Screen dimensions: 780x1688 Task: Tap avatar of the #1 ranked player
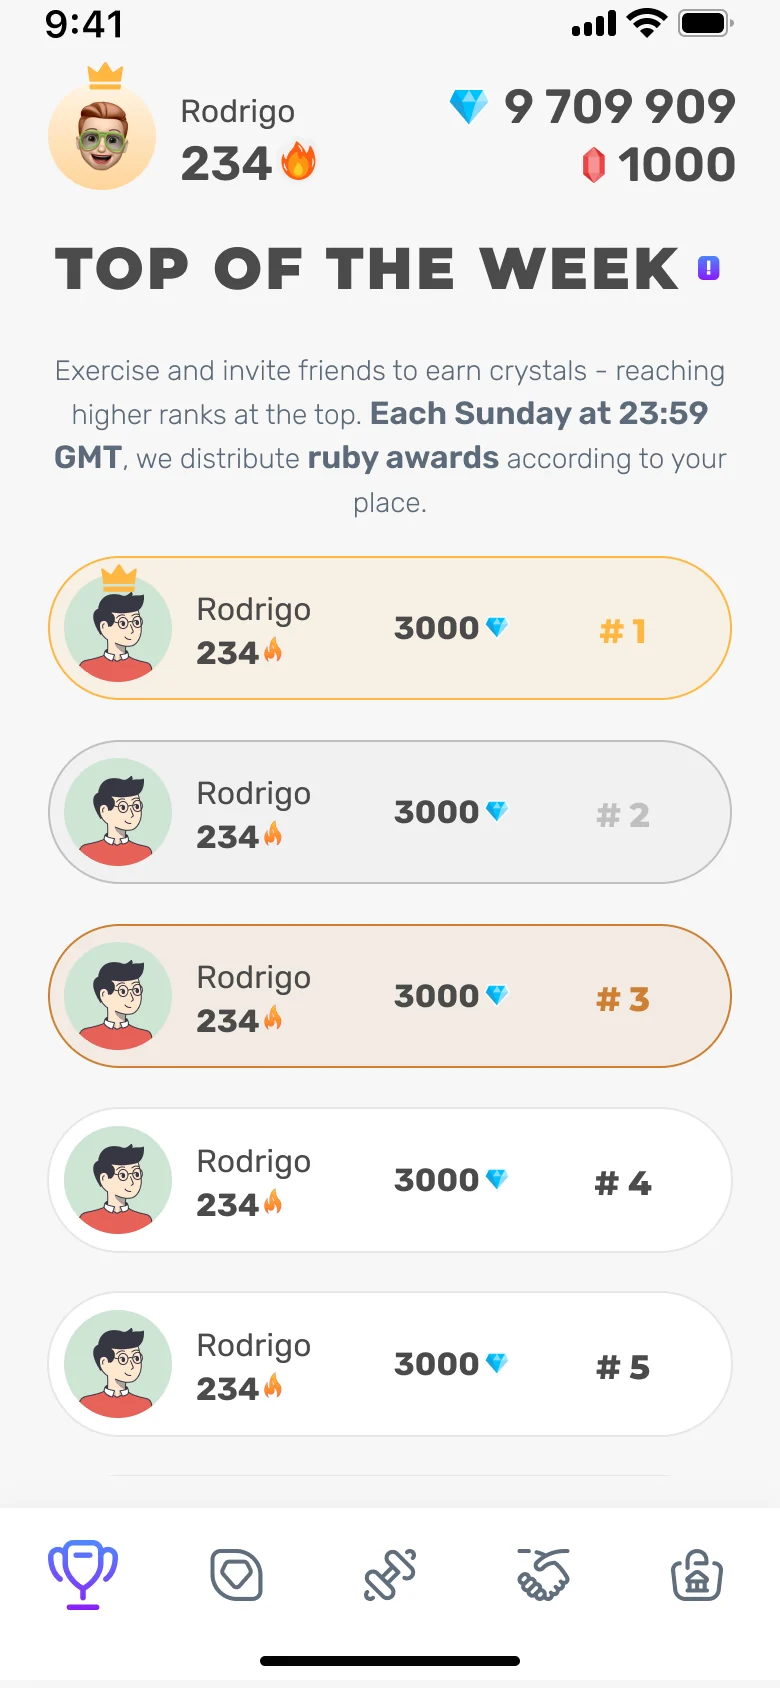tap(118, 626)
